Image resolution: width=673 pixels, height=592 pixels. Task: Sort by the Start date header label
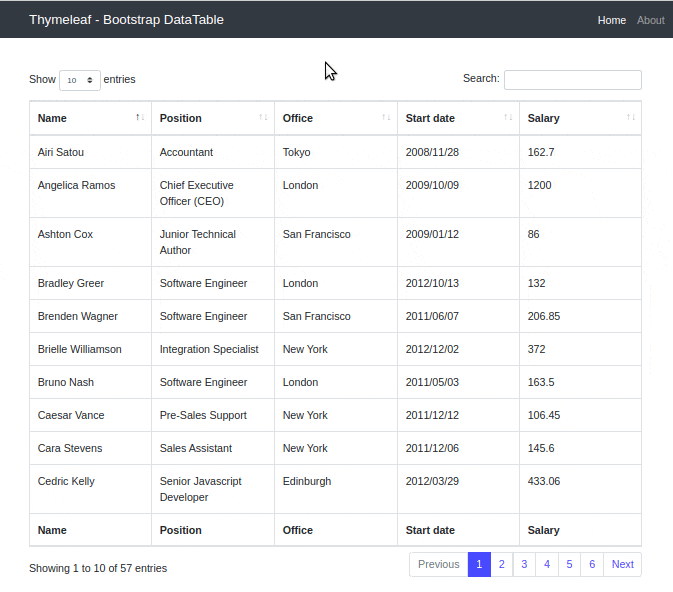pos(430,118)
